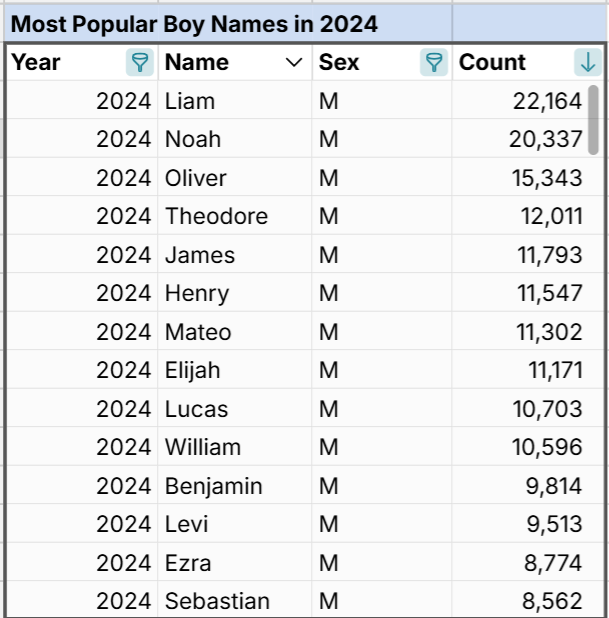Click the Year column header label
The height and width of the screenshot is (618, 609).
[x=36, y=63]
